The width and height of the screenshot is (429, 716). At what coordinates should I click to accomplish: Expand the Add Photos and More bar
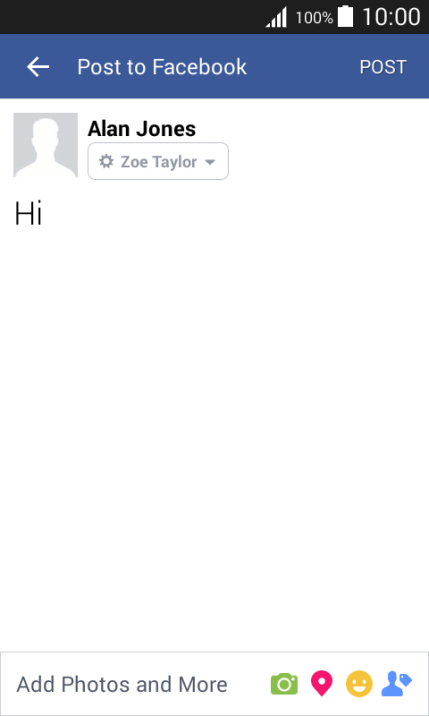coord(214,684)
